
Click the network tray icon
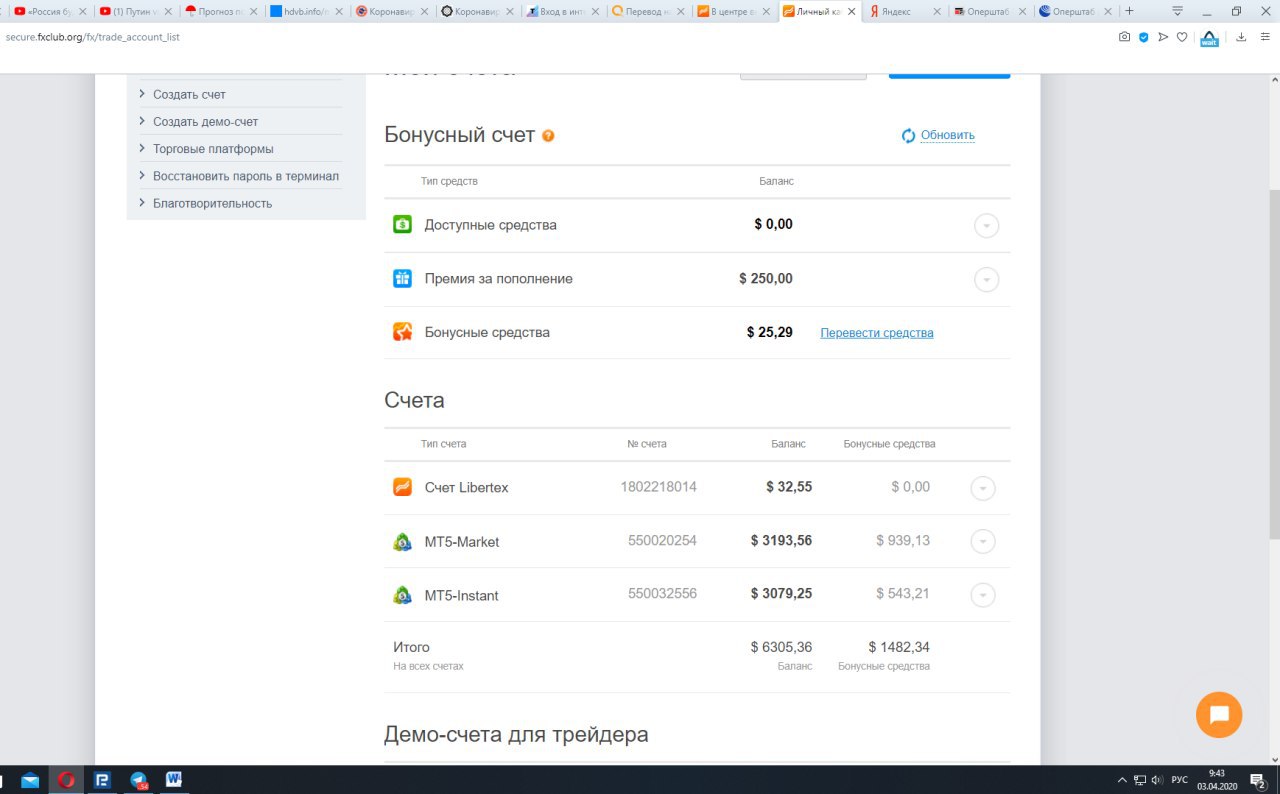[x=1140, y=780]
